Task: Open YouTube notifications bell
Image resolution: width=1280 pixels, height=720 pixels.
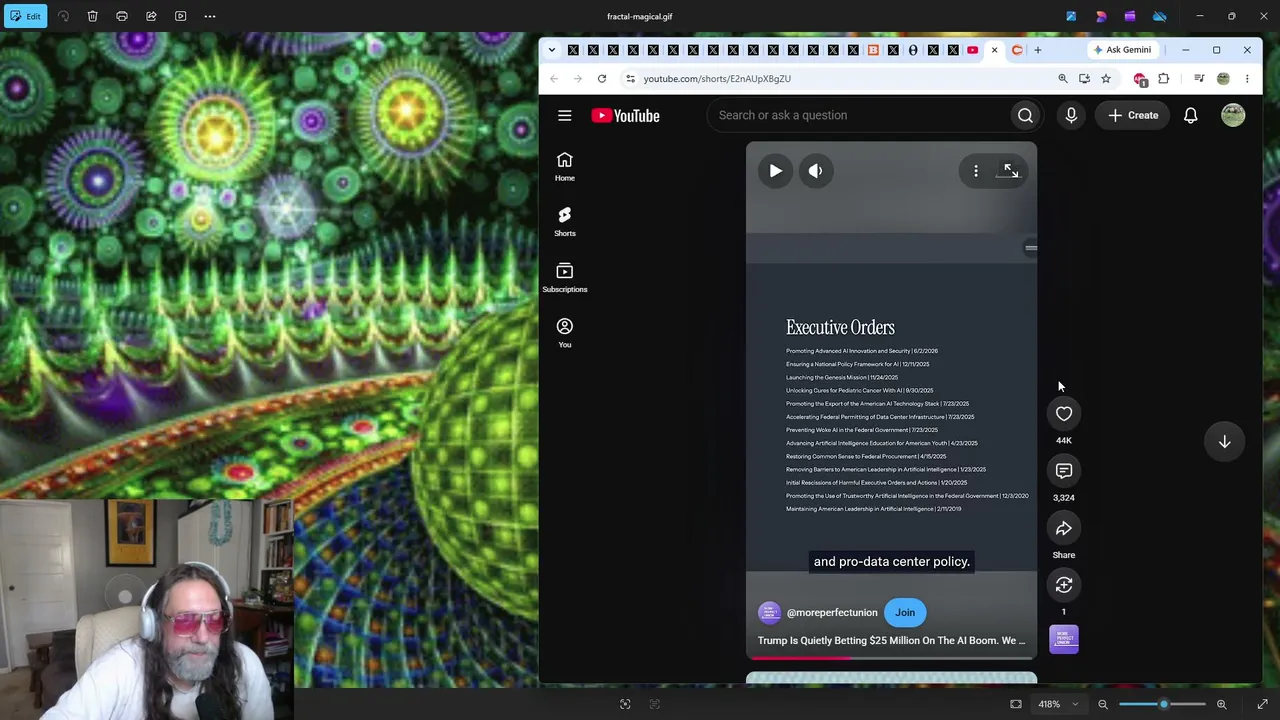Action: [1191, 115]
